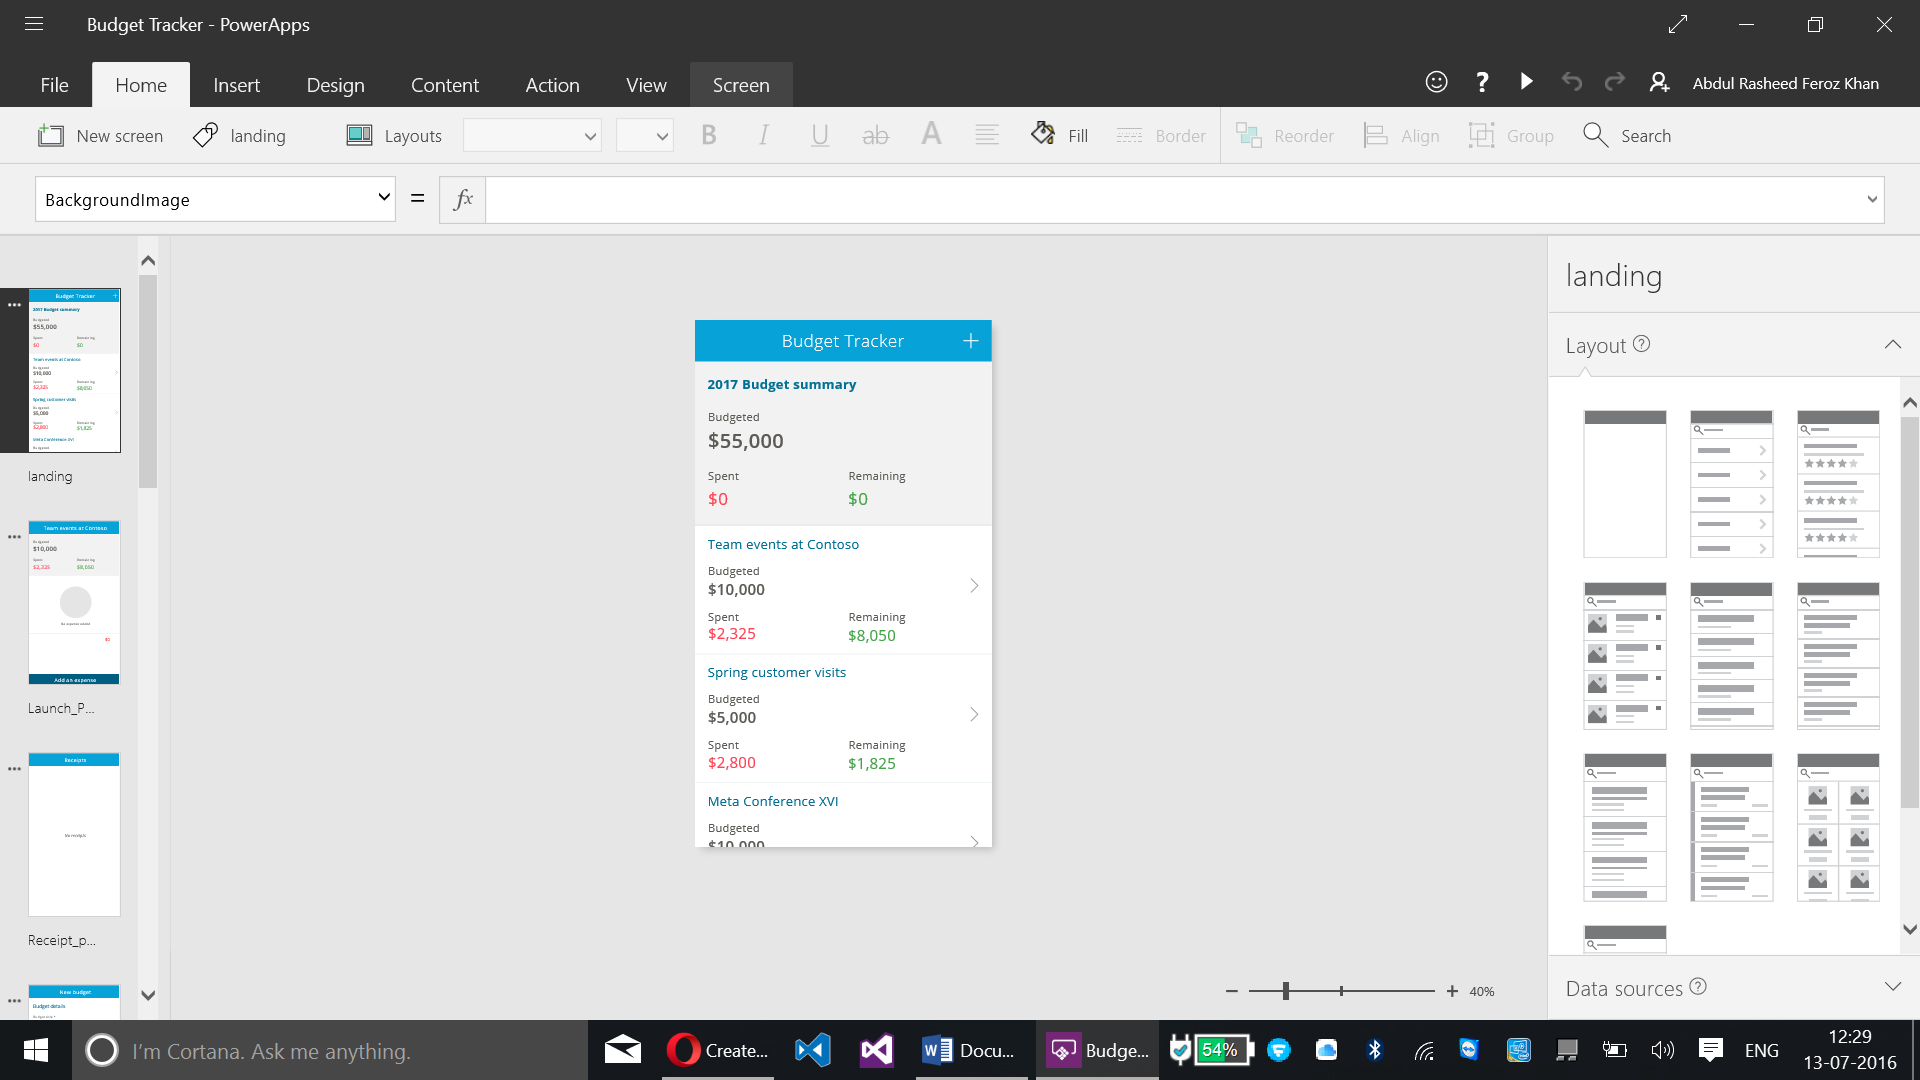Open the font size dropdown
1920x1080 pixels.
point(645,136)
